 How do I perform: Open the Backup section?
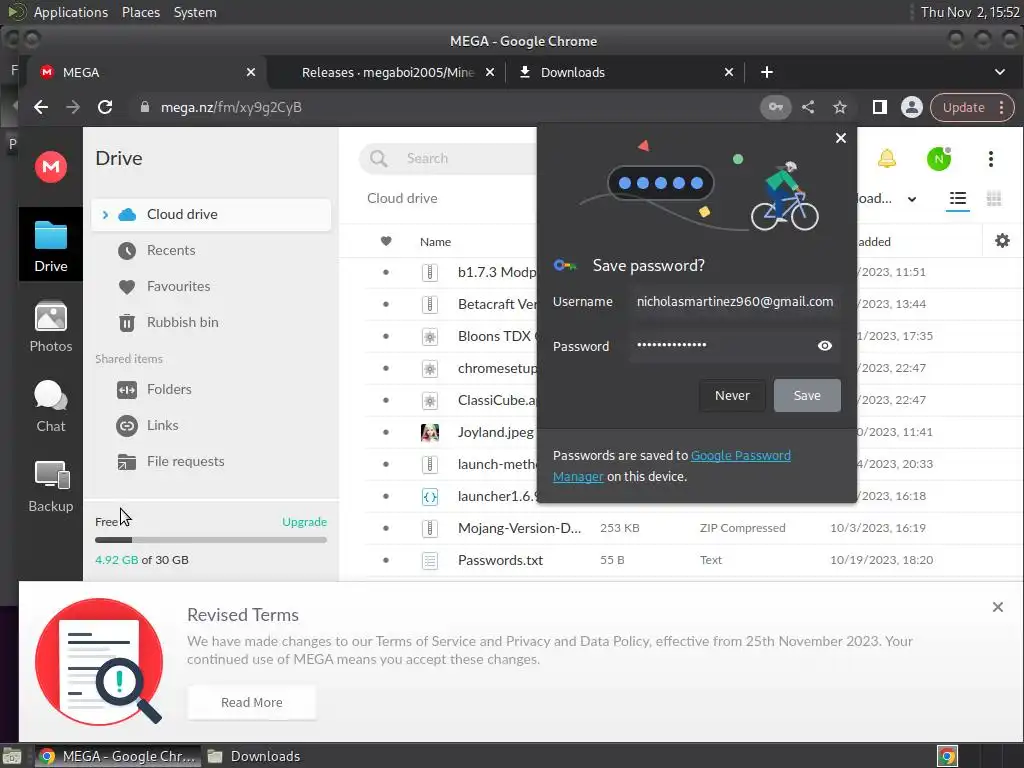(50, 487)
